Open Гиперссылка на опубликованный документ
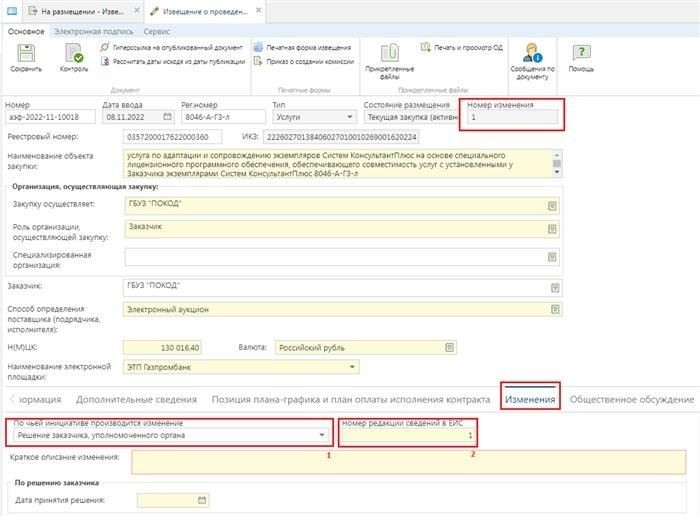Viewport: 700px width, 516px height. pos(172,47)
